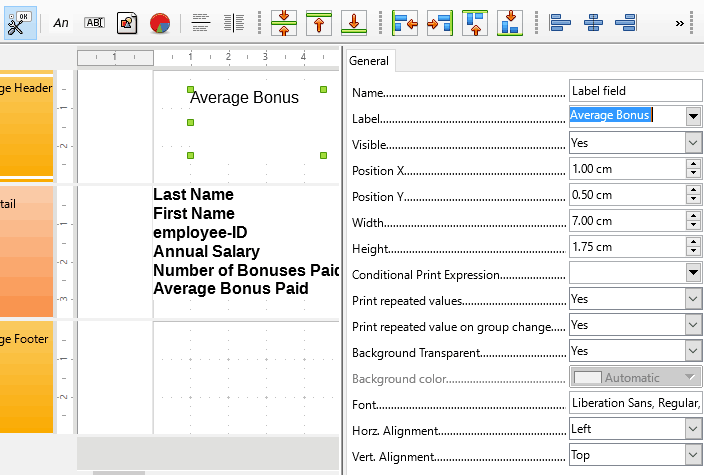
Task: Open the Visible dropdown
Action: (693, 143)
